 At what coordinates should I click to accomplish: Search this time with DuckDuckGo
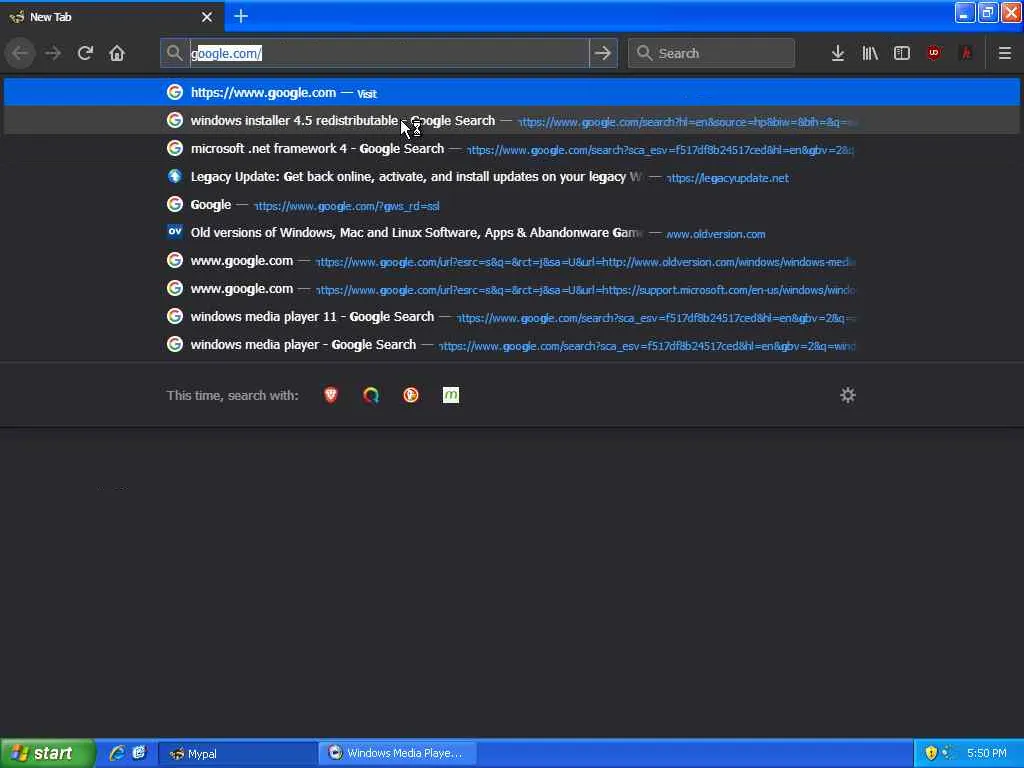tap(411, 395)
